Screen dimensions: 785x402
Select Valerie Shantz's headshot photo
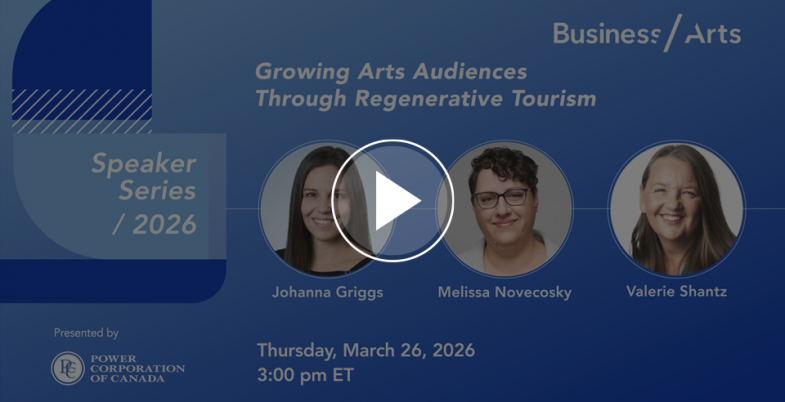click(676, 209)
